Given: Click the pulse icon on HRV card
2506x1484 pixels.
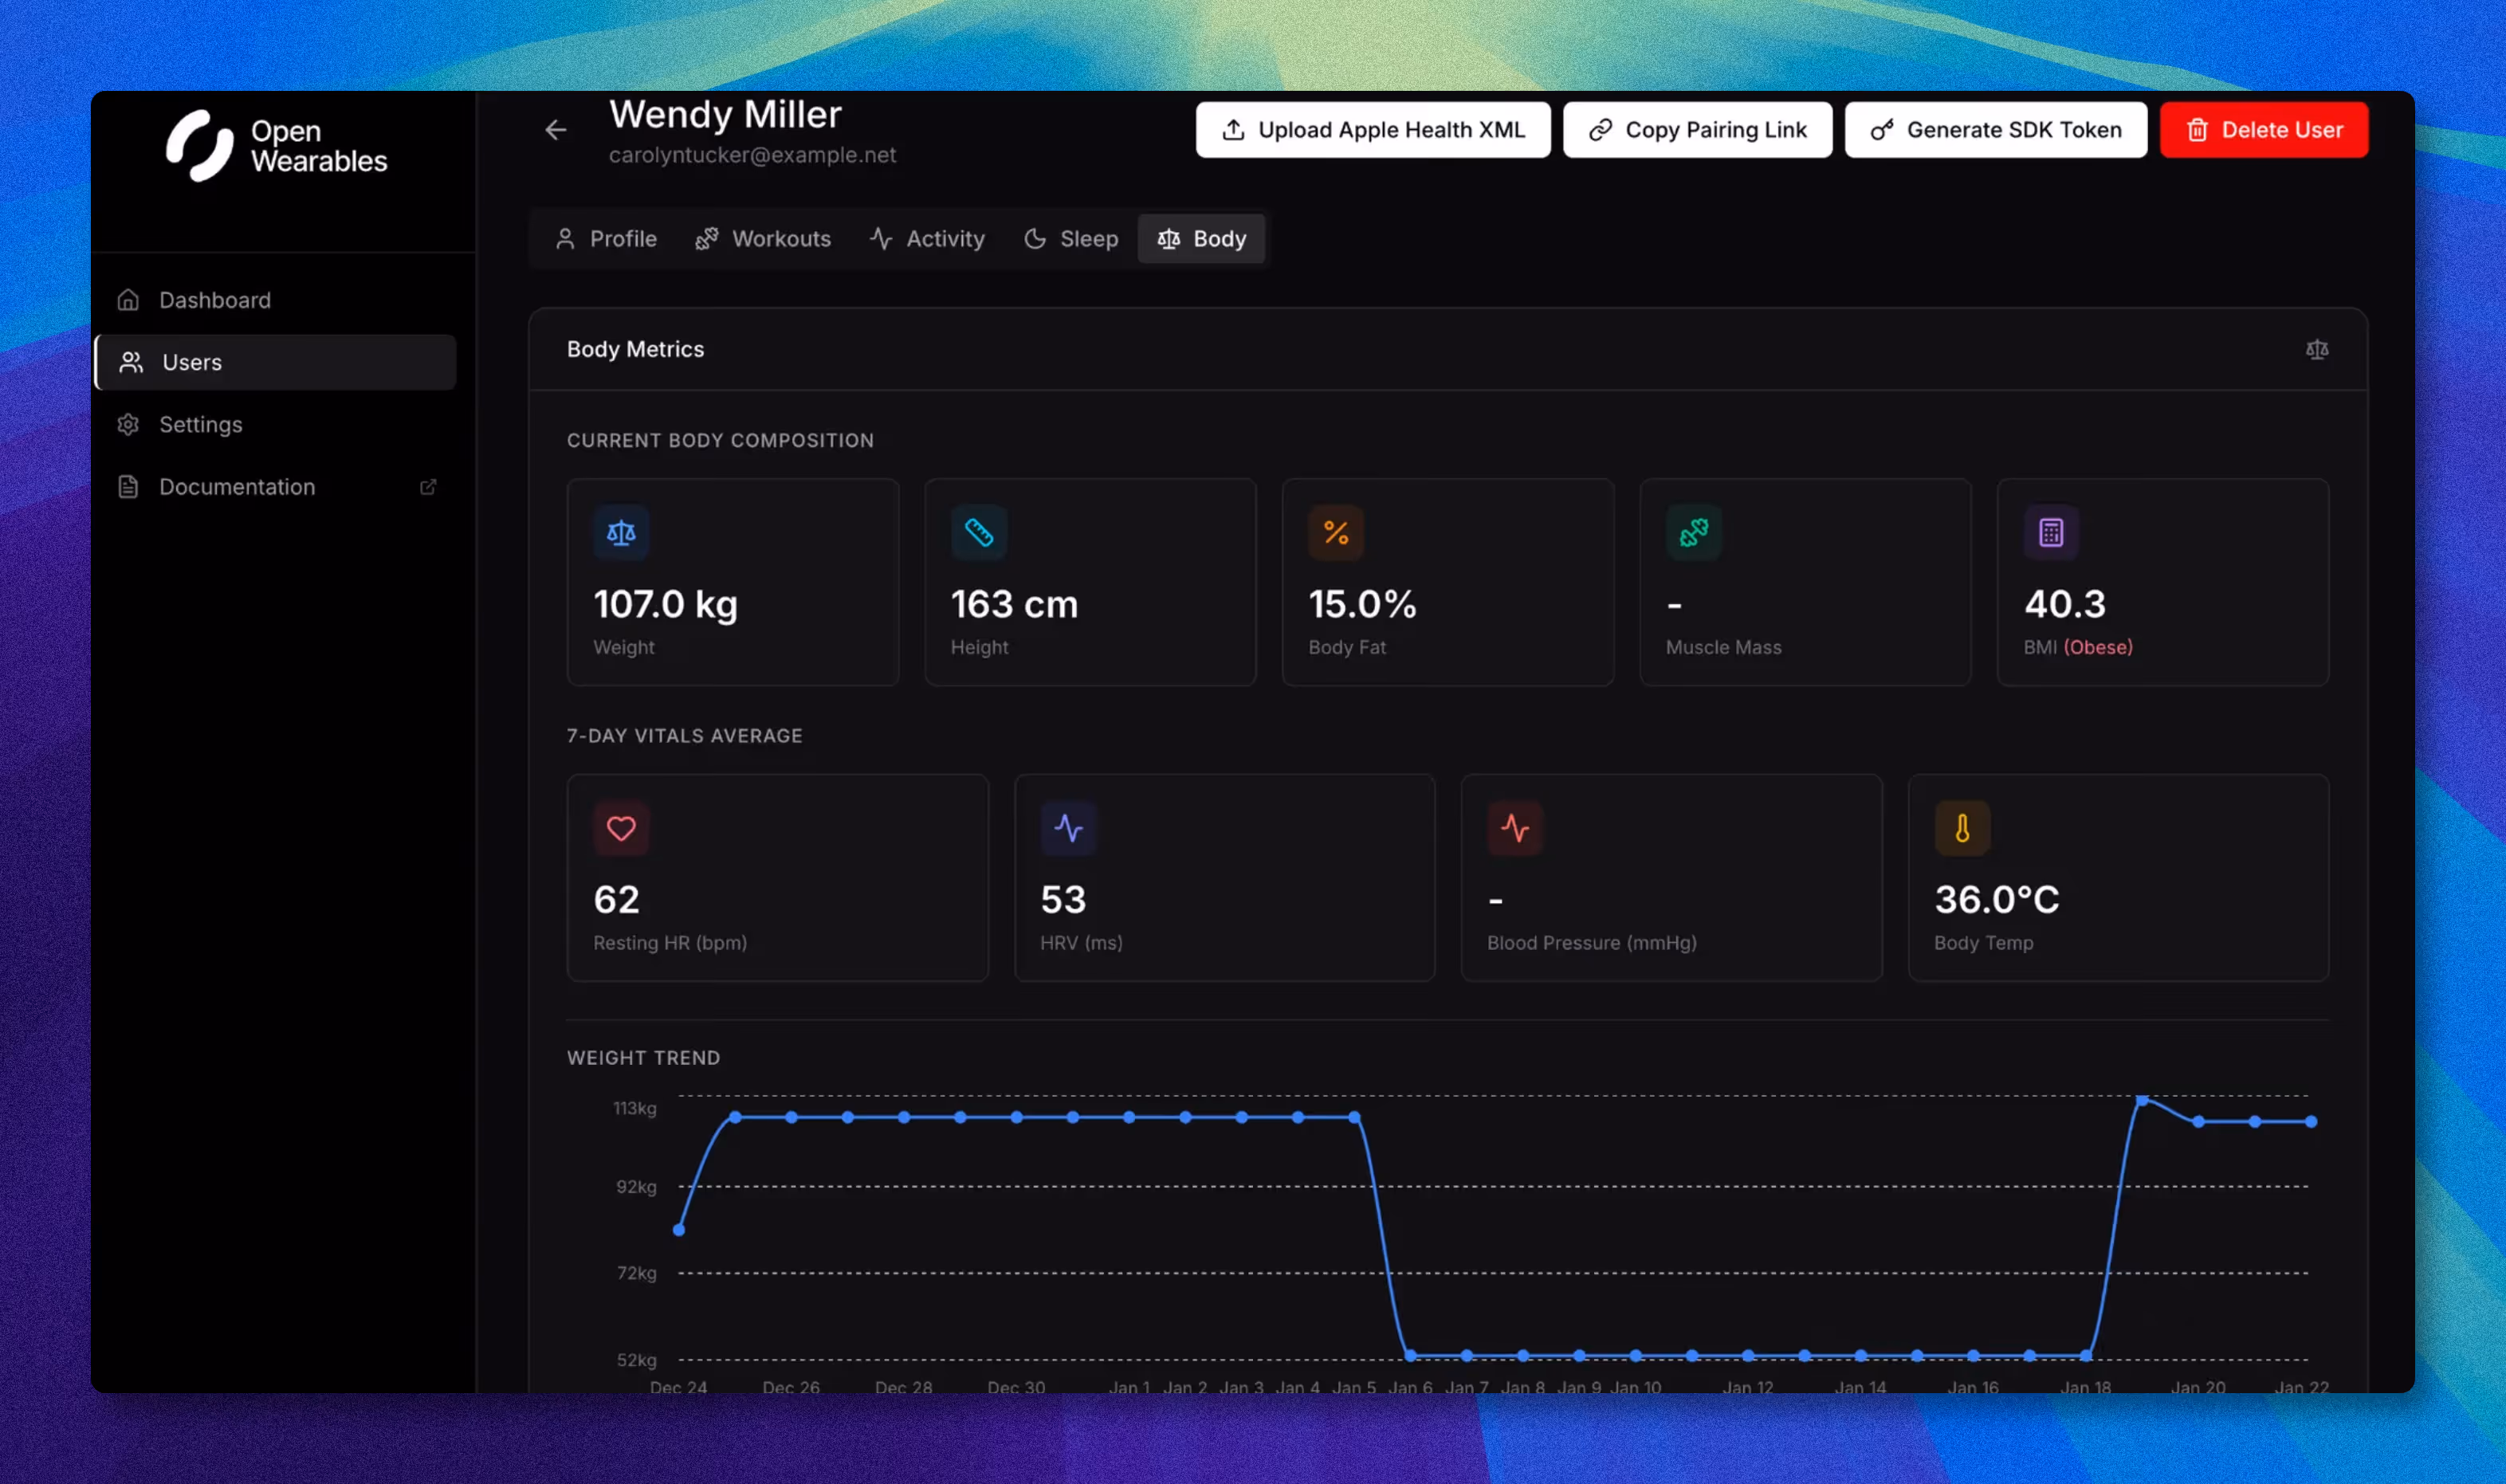Looking at the screenshot, I should coord(1068,828).
